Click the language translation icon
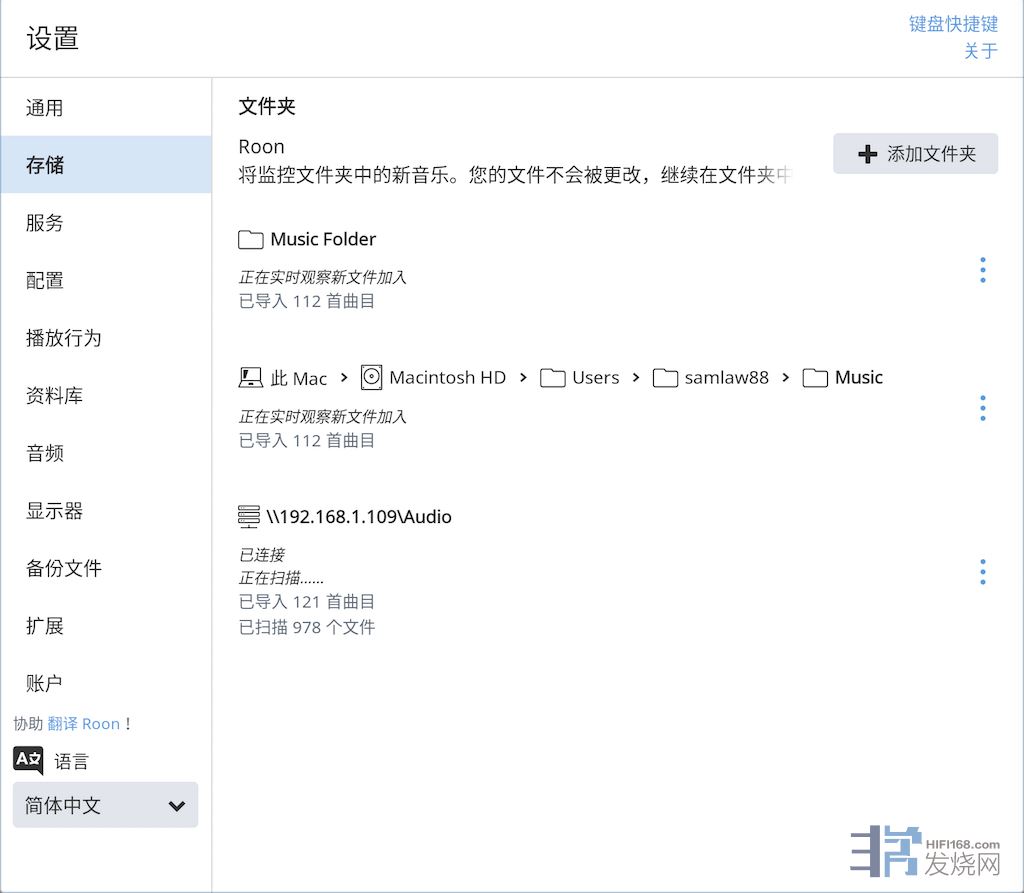1024x893 pixels. click(x=28, y=760)
